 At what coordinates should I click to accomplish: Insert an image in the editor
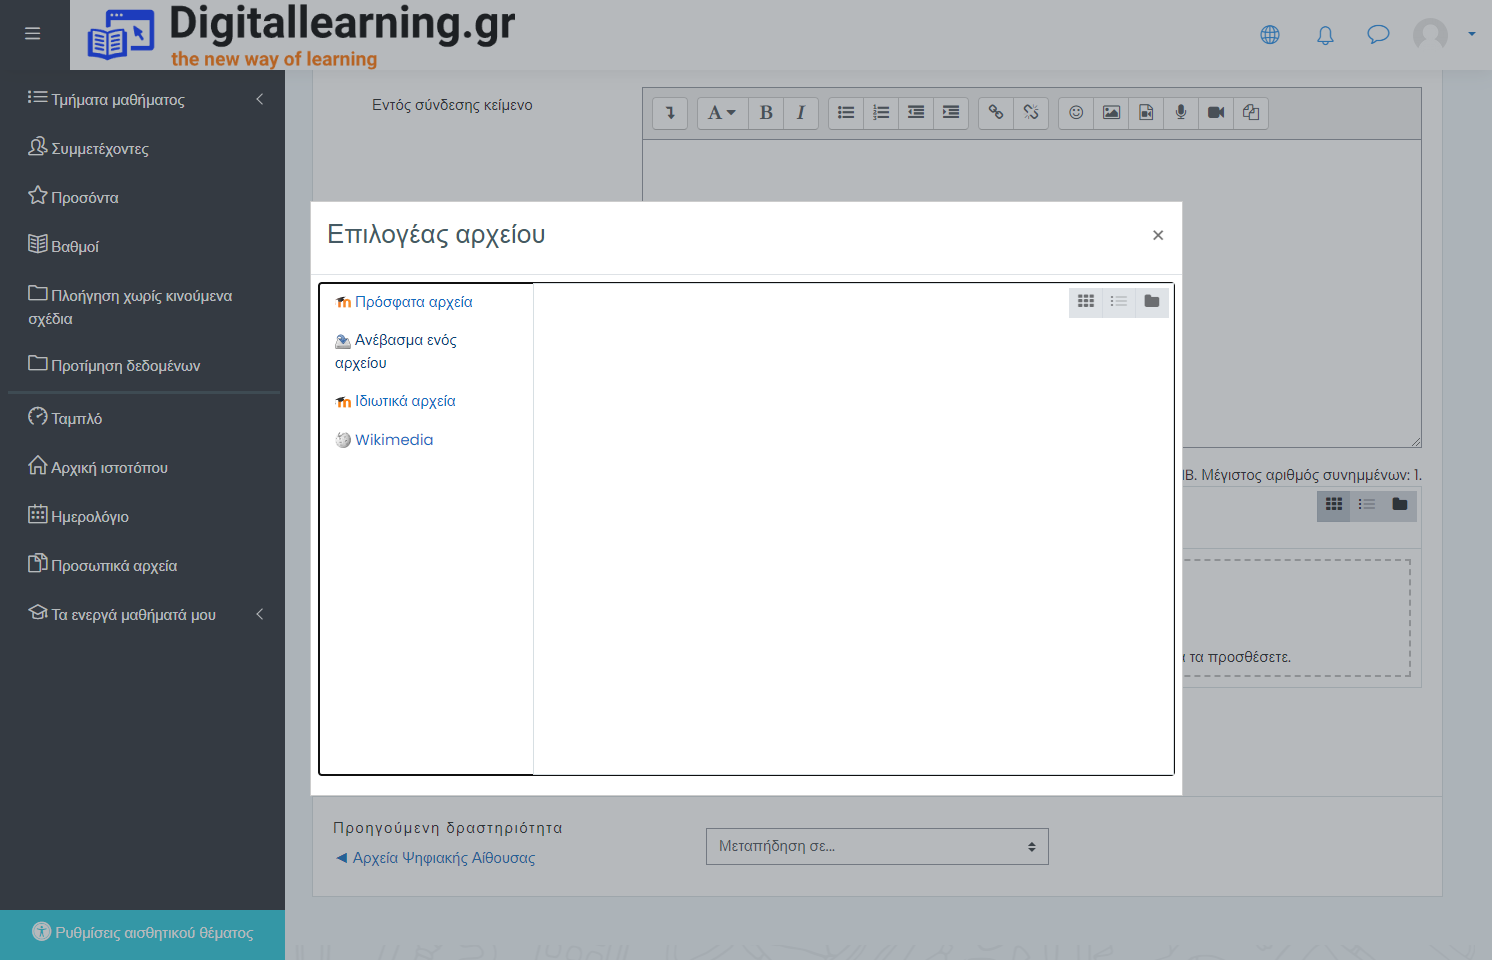pyautogui.click(x=1111, y=113)
